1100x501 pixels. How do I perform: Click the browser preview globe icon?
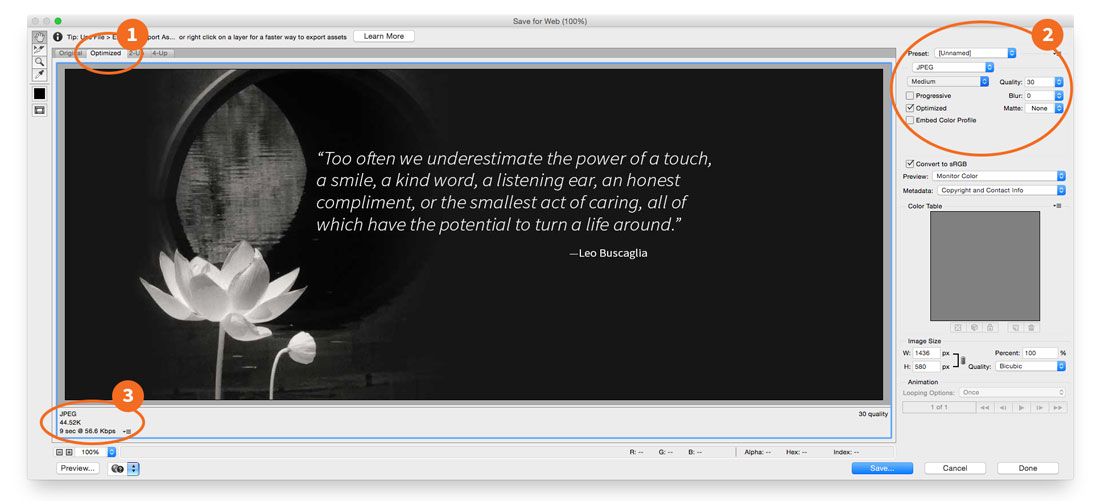point(117,469)
